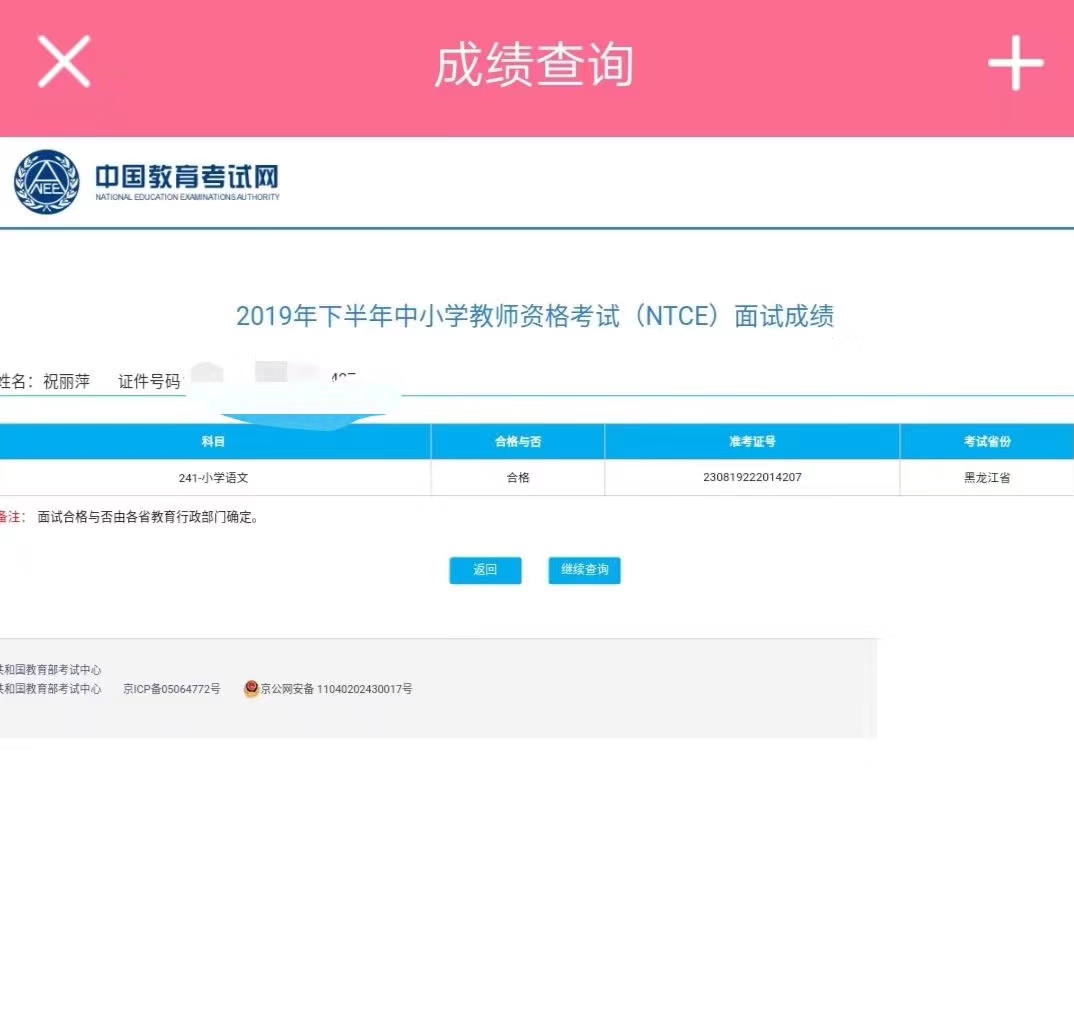This screenshot has width=1074, height=1016.
Task: Open the 京公网安备 11040202430017号 link
Action: 336,689
